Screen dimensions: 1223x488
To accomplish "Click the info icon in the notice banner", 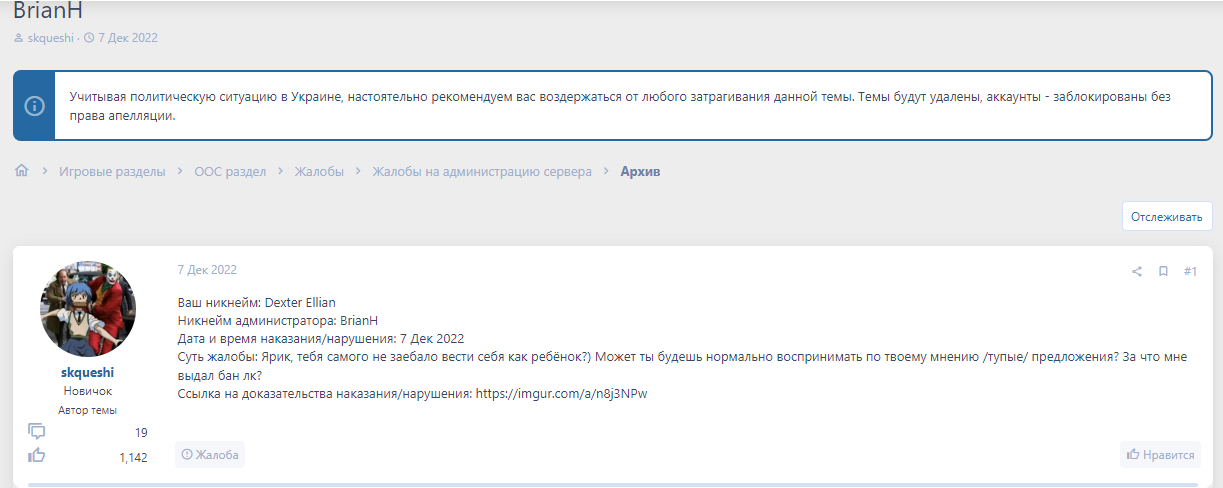I will tap(34, 106).
